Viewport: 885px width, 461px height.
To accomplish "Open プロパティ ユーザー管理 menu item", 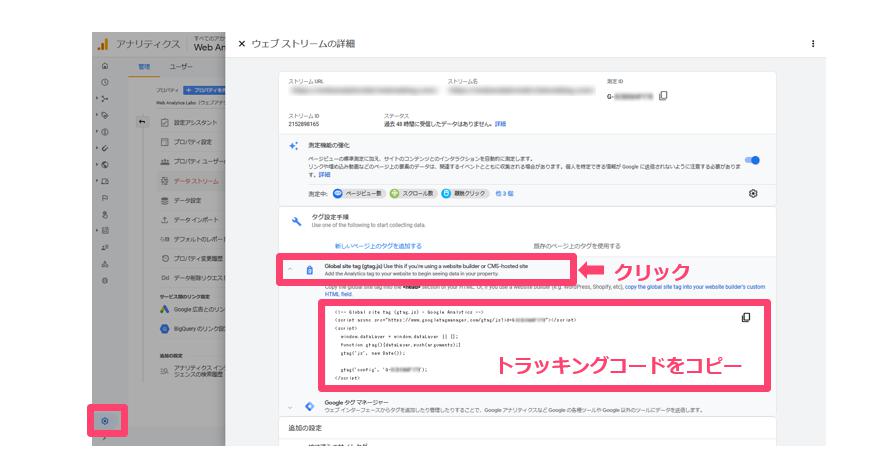I will tap(192, 161).
